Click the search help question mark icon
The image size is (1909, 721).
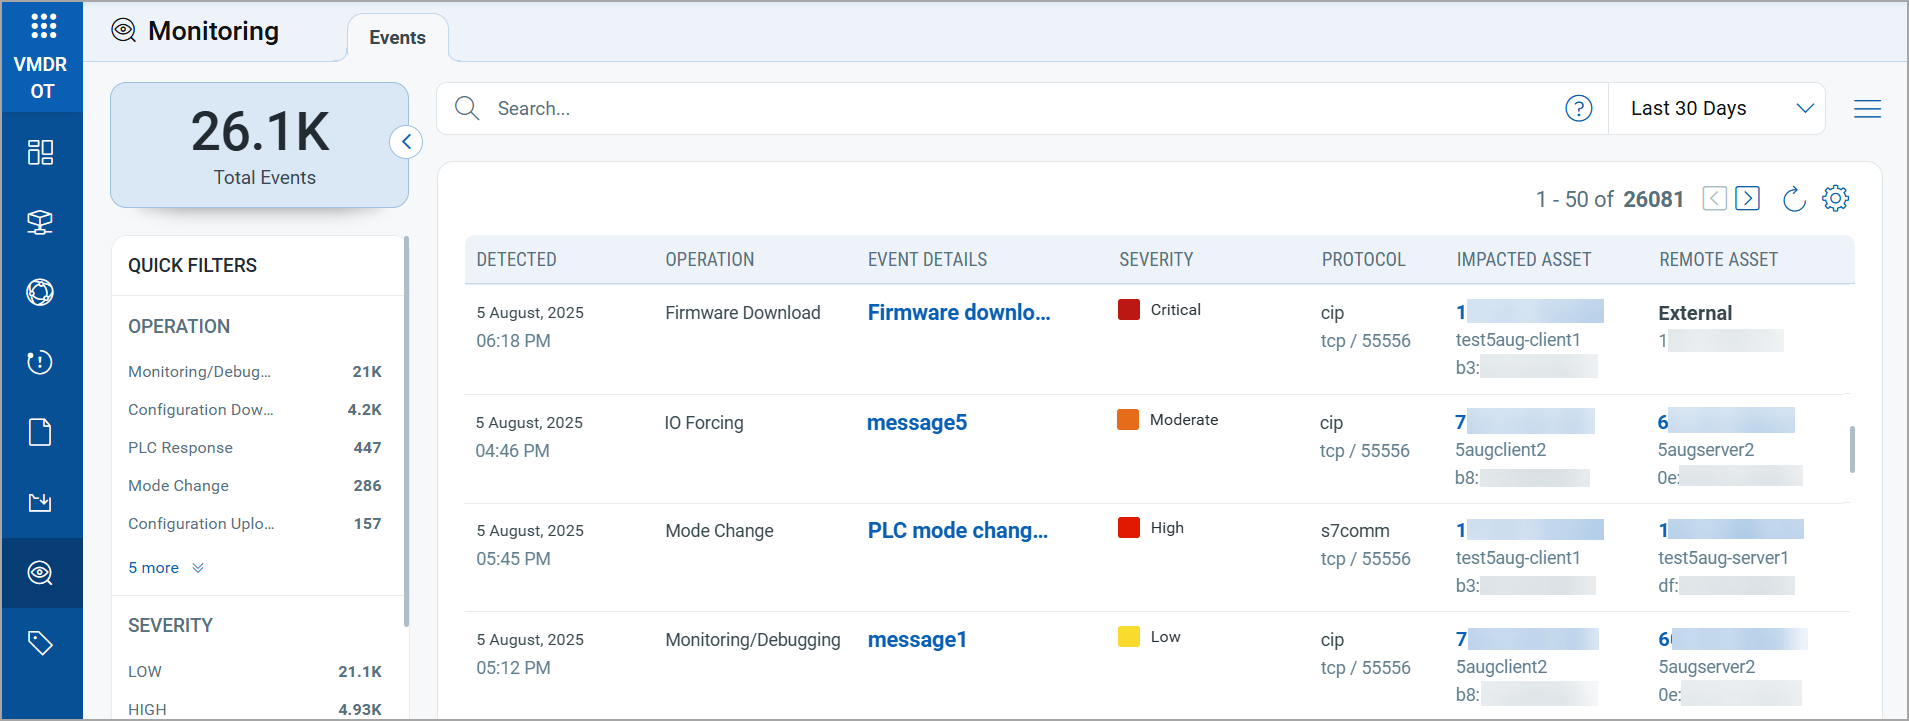1578,108
